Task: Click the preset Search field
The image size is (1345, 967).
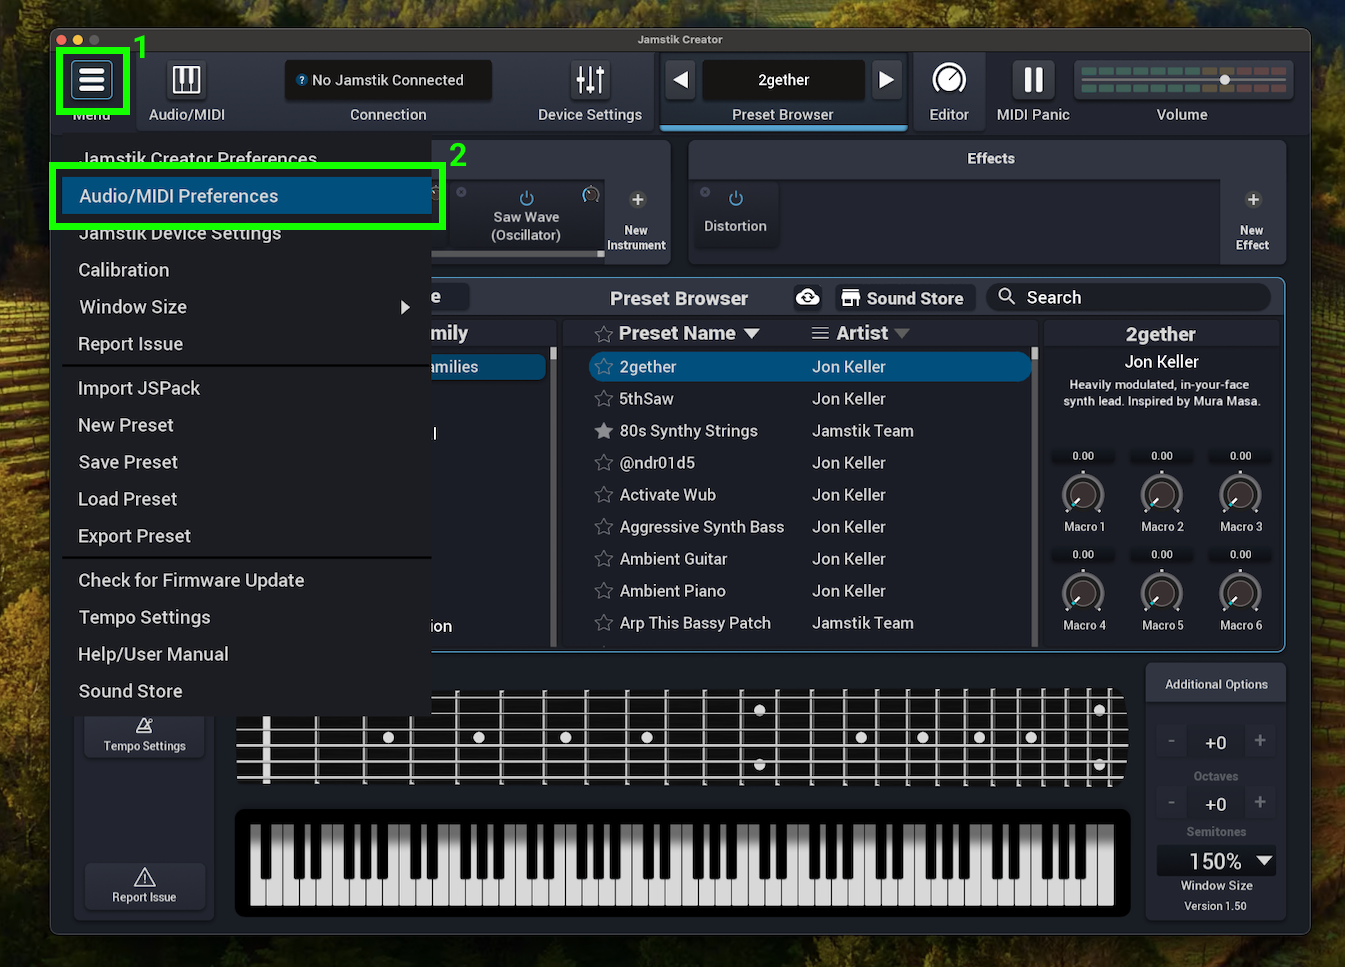Action: coord(1128,298)
